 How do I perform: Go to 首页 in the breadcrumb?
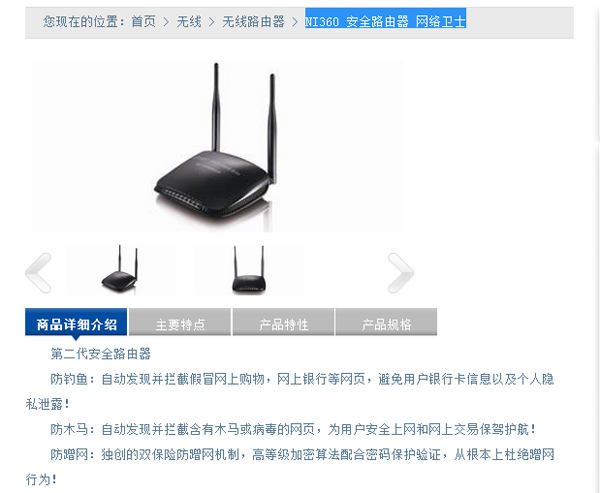[143, 21]
